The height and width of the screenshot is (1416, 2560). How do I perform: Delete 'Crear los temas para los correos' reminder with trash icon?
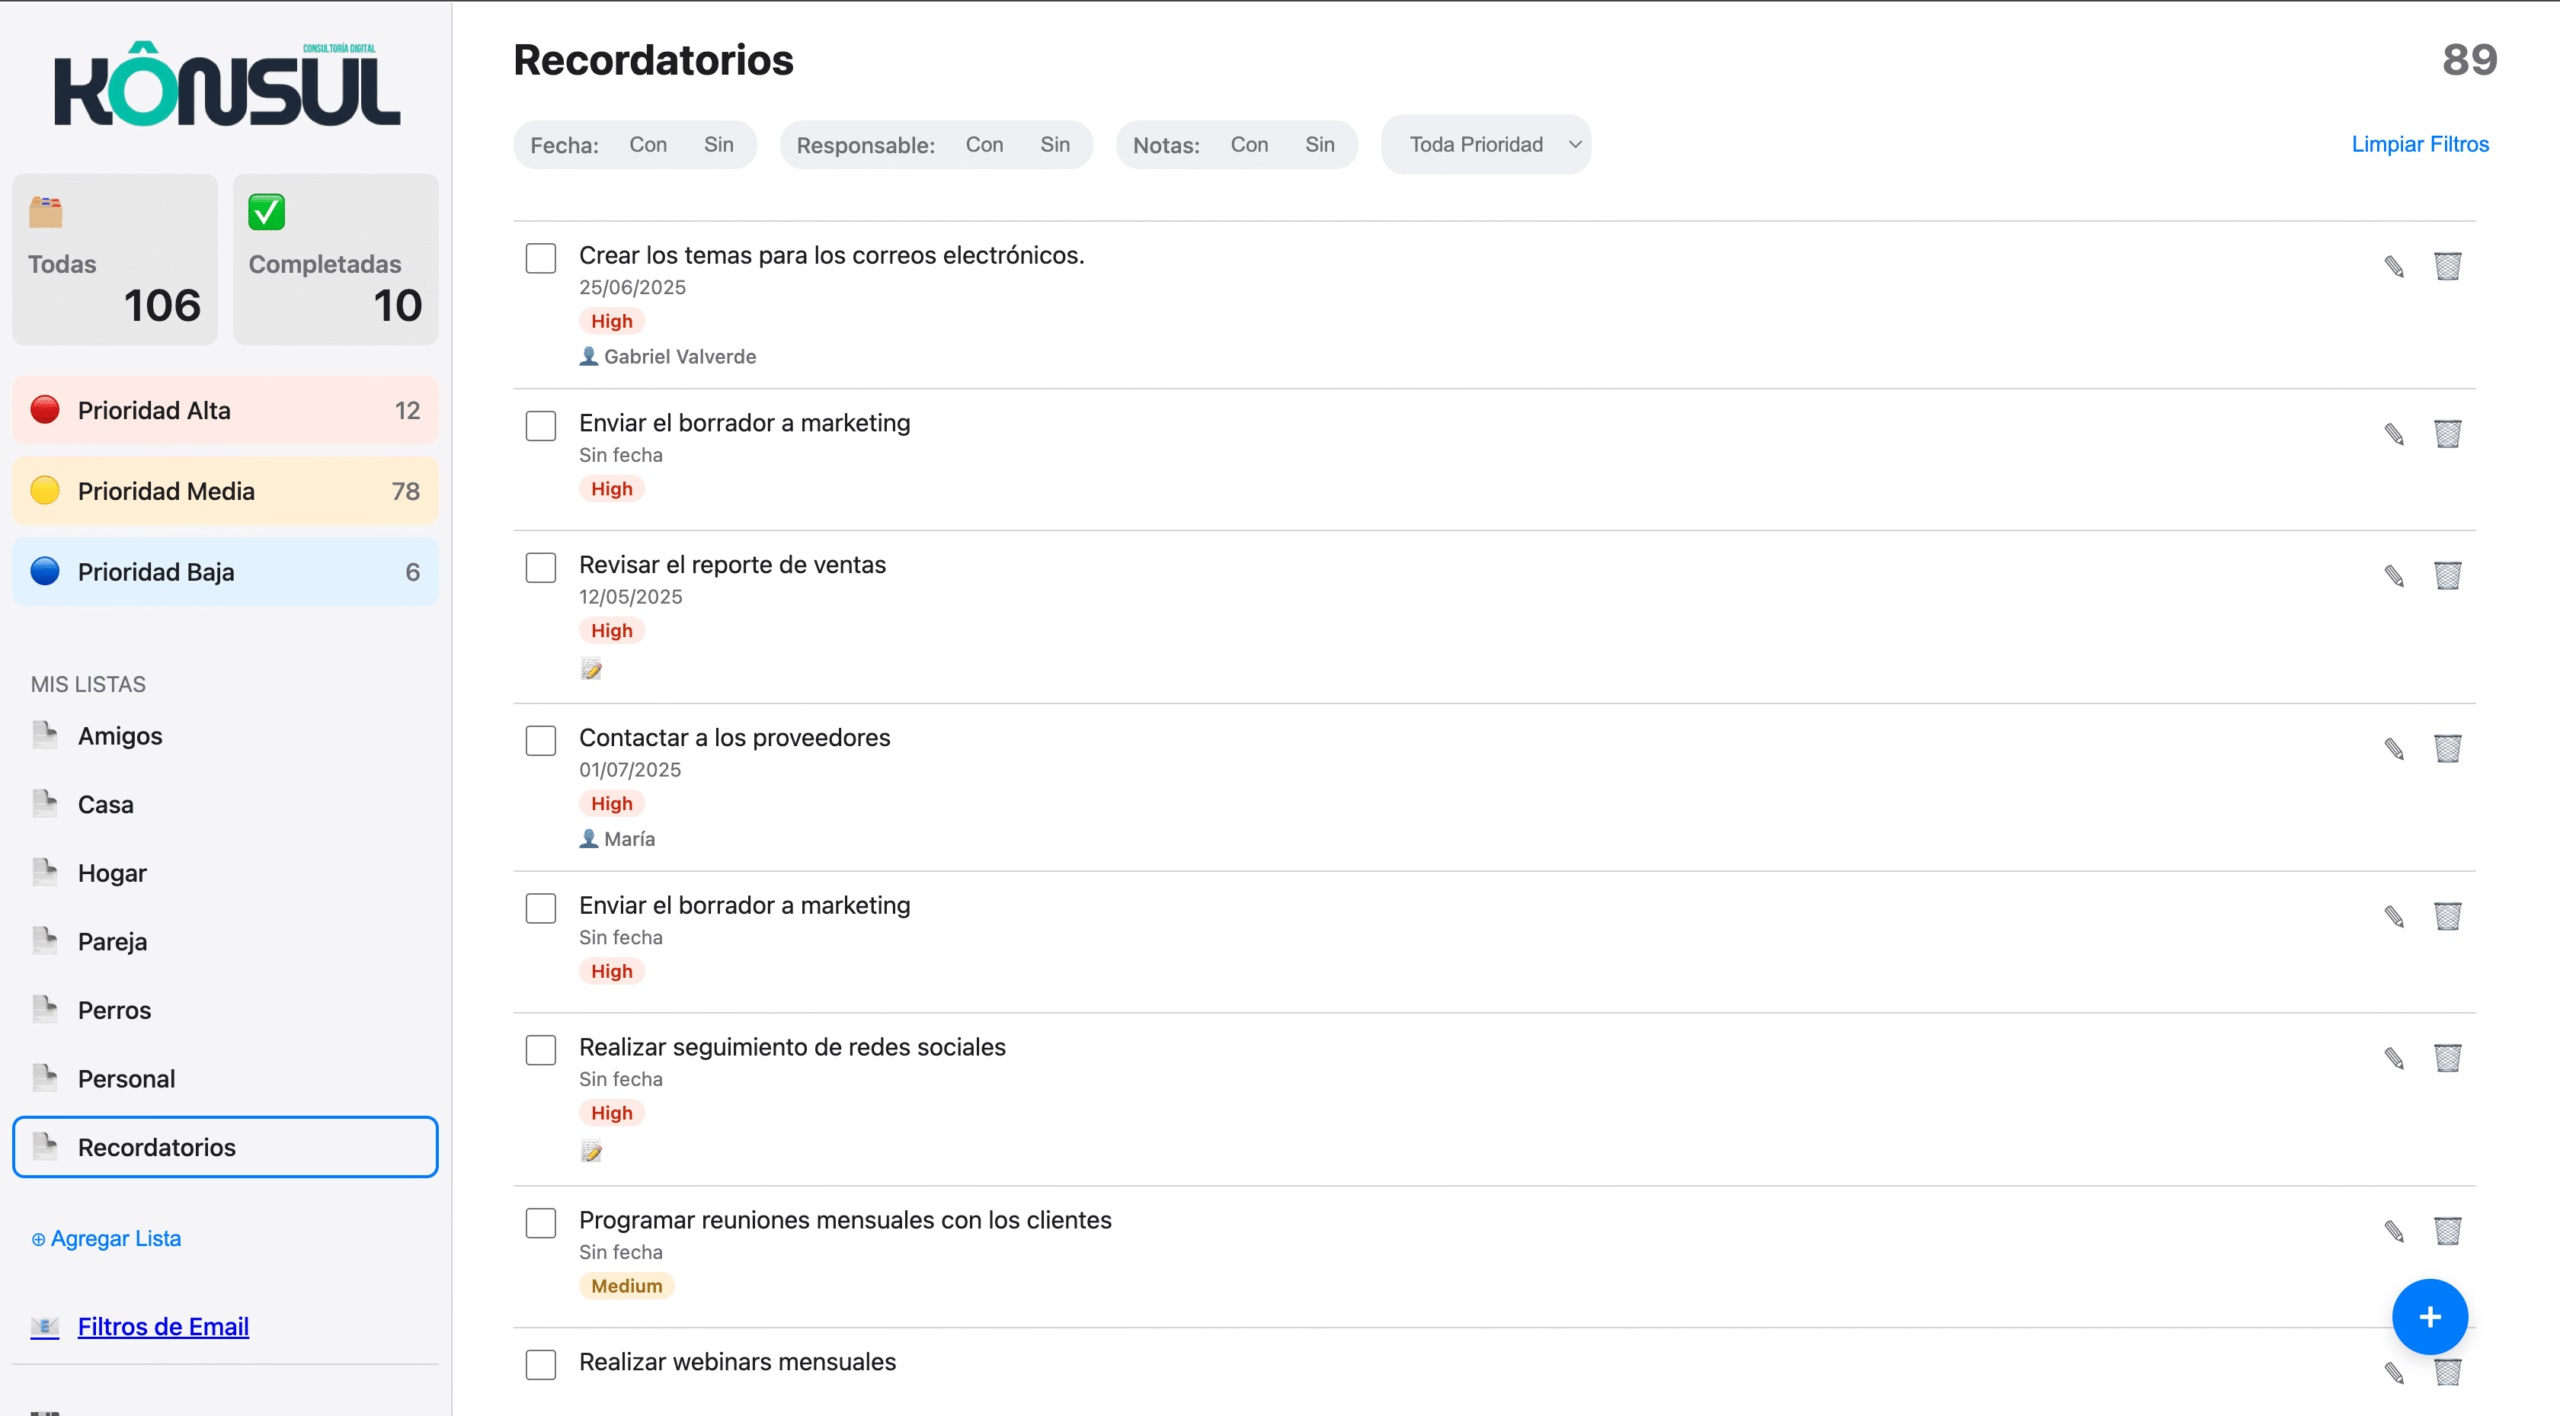(2447, 266)
